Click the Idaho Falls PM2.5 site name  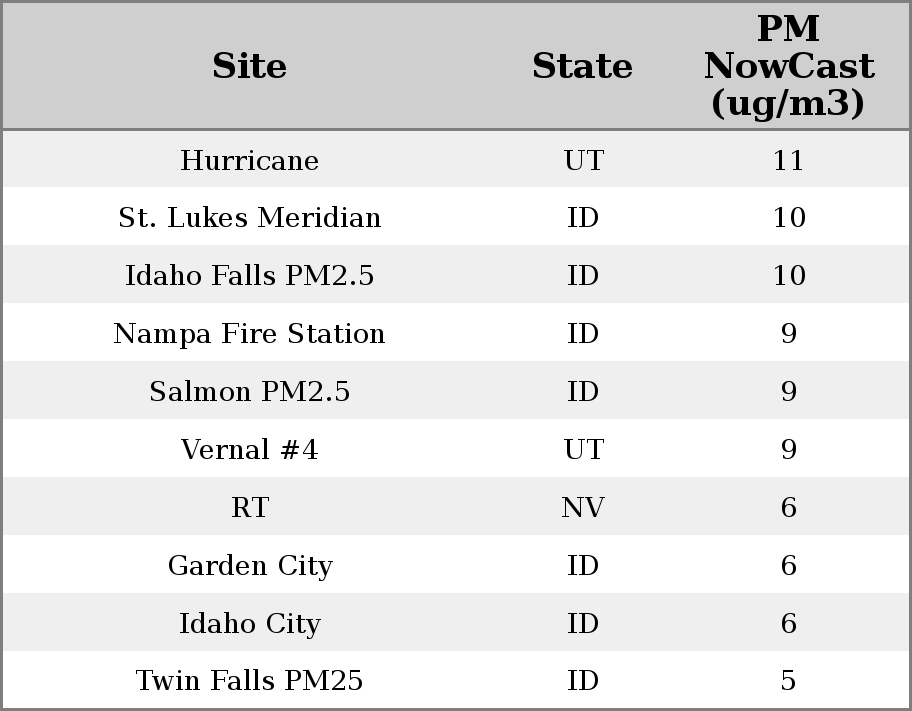(x=250, y=276)
